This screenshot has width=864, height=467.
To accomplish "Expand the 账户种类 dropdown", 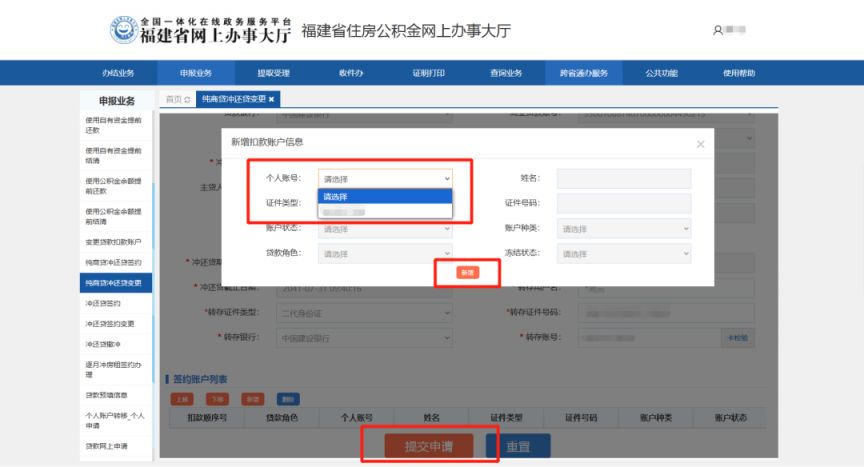I will [624, 229].
